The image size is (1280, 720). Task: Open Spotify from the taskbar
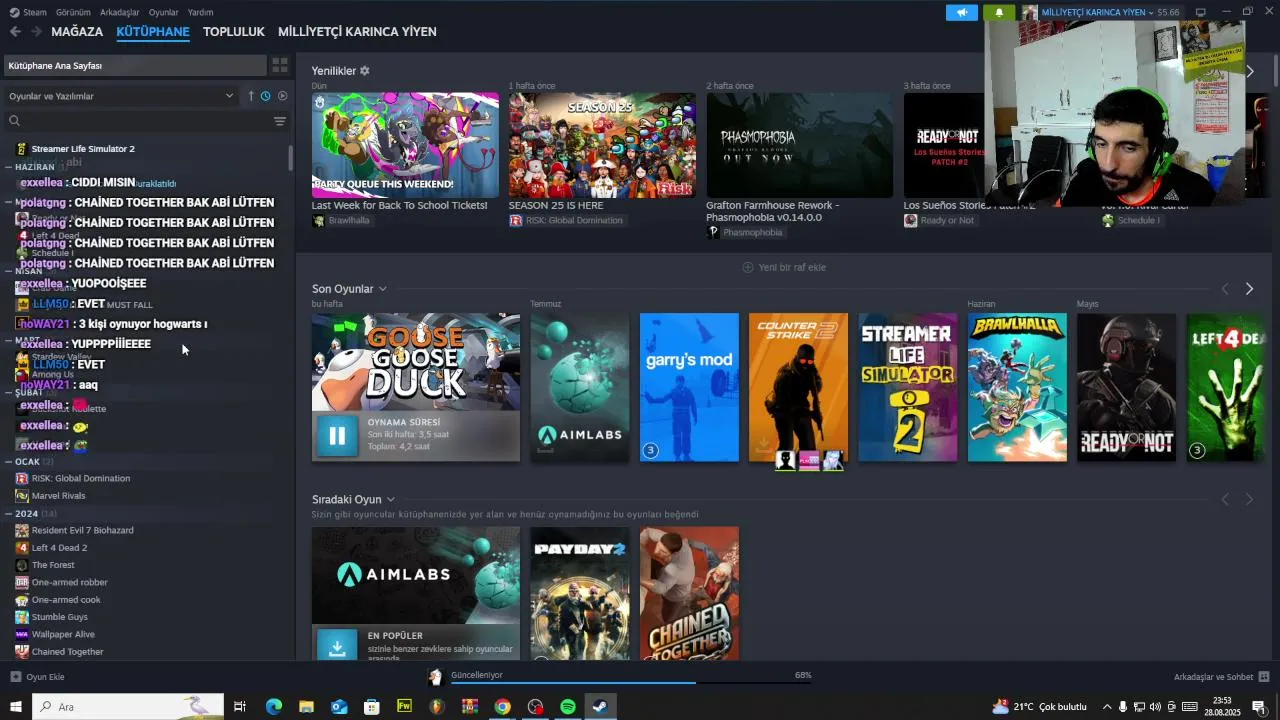click(x=567, y=706)
